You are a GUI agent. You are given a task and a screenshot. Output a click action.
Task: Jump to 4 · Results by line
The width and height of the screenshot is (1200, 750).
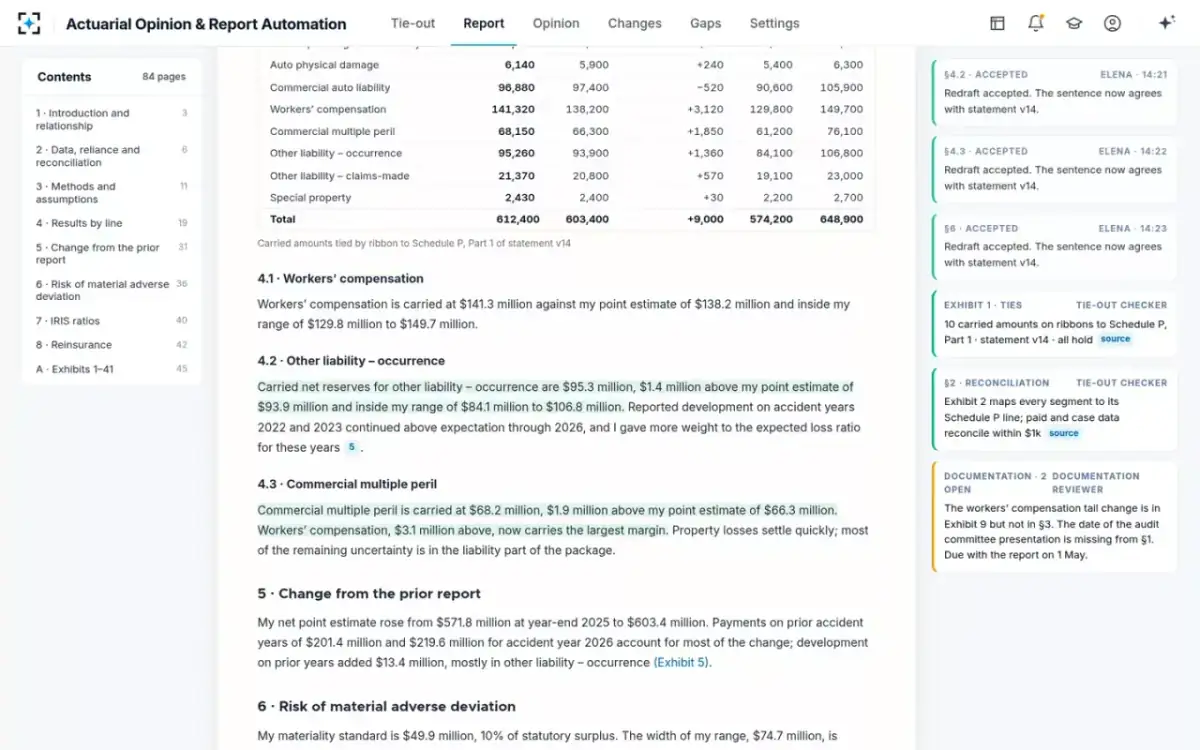(x=111, y=223)
